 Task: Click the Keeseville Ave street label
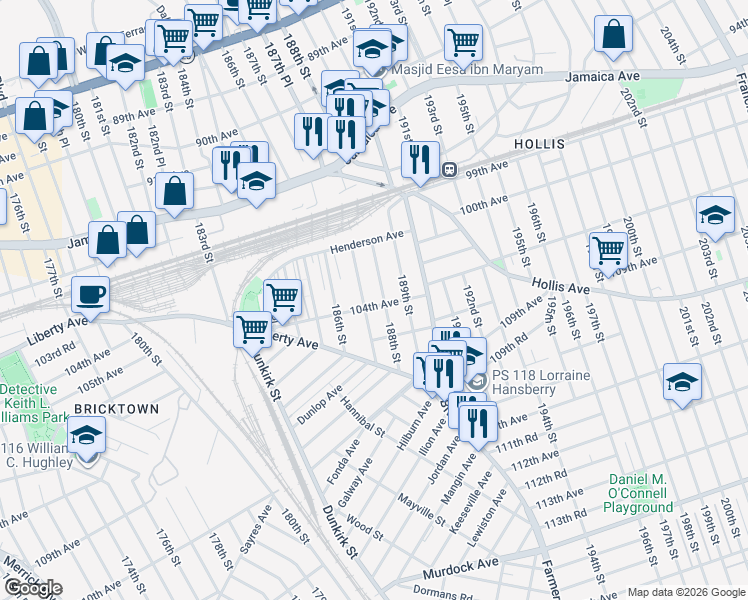(x=470, y=503)
